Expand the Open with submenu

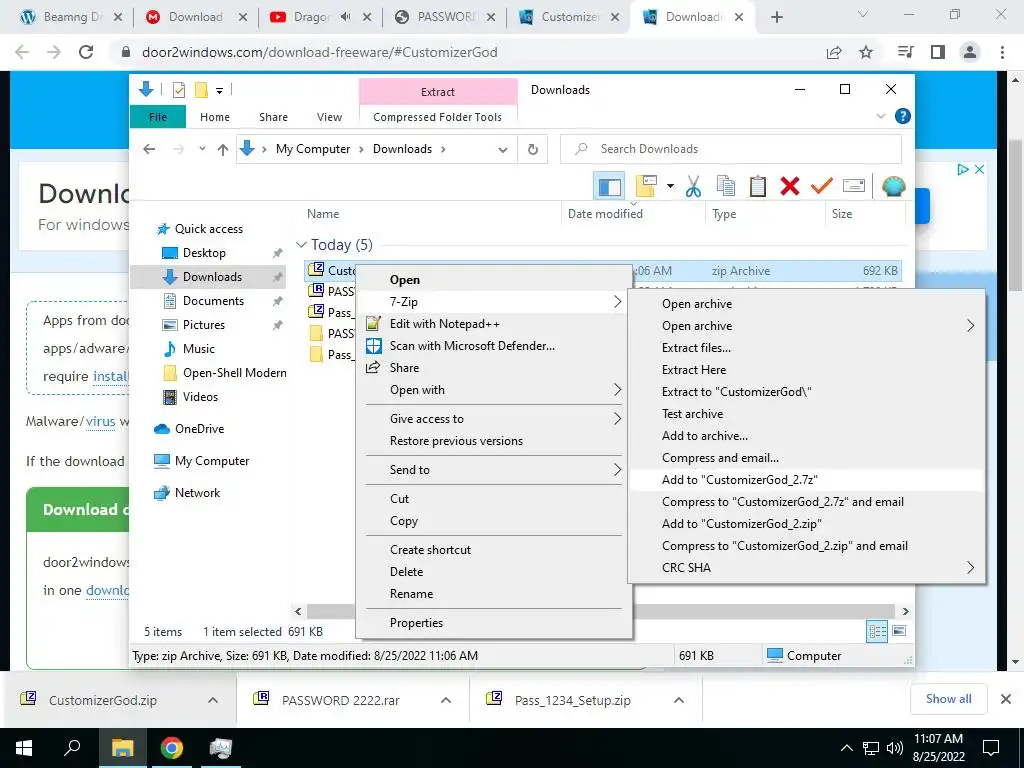pos(494,390)
